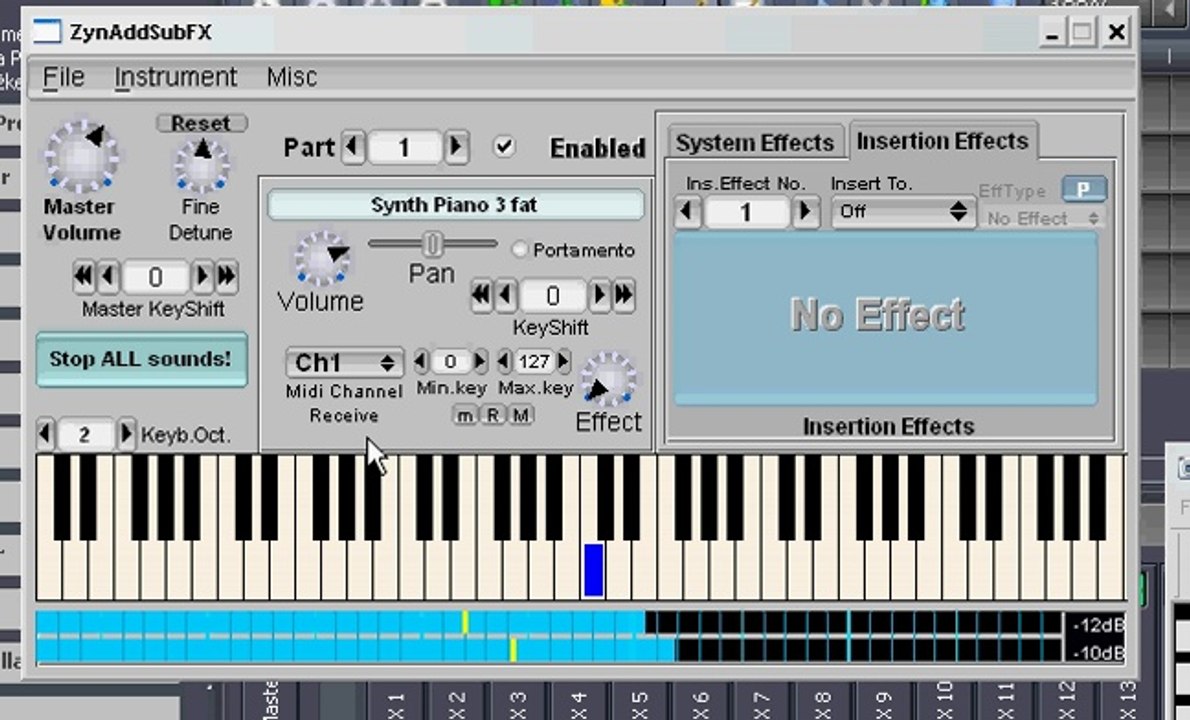This screenshot has height=720, width=1190.
Task: Click the Min.key 0 value field
Action: (x=451, y=362)
